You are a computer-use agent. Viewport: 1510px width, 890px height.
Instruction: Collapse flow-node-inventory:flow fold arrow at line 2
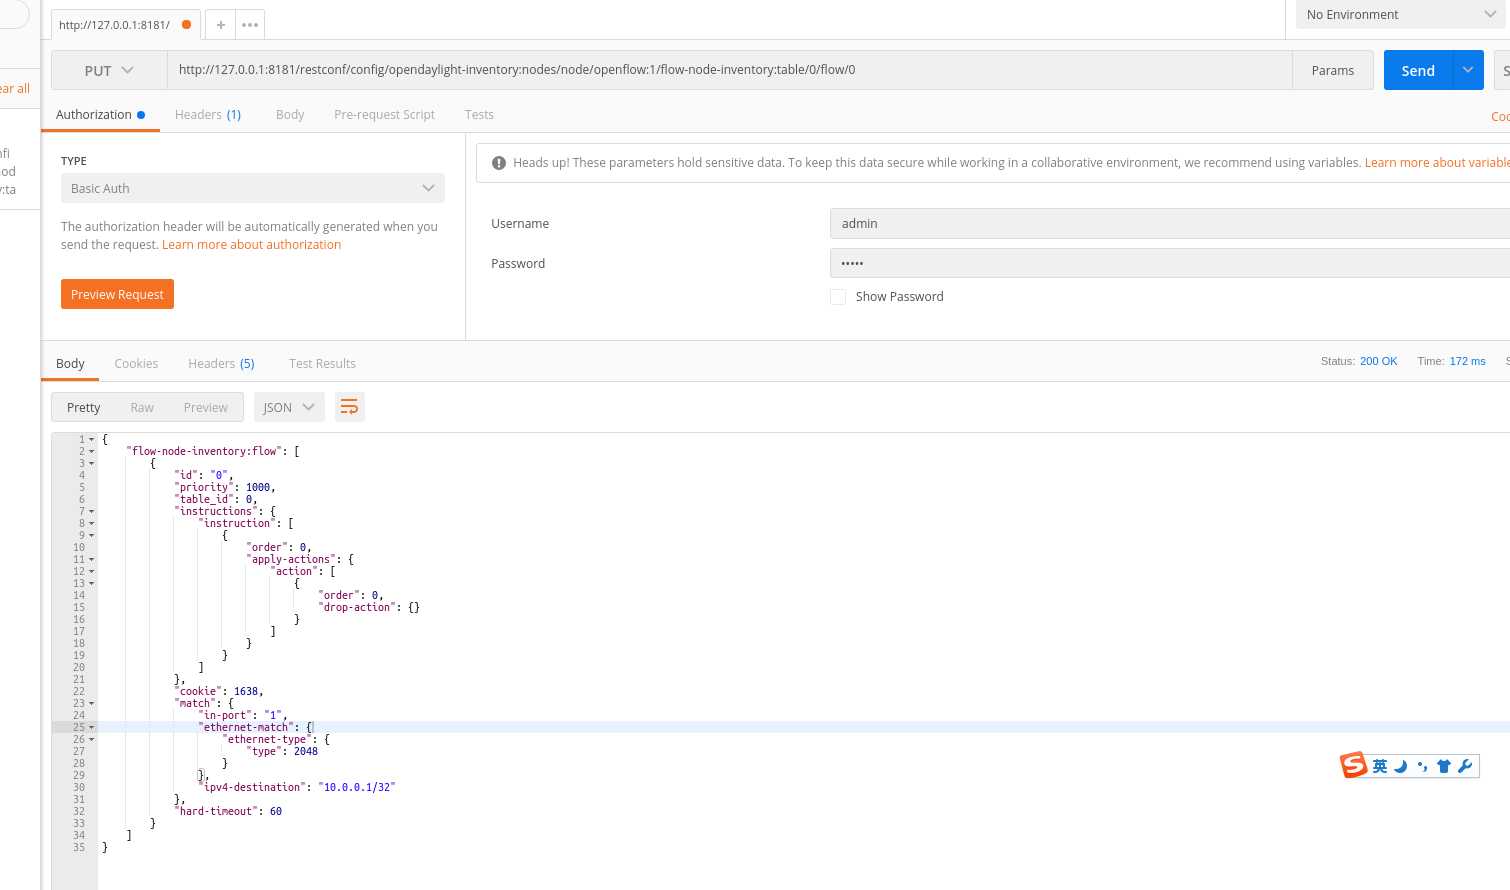[92, 451]
